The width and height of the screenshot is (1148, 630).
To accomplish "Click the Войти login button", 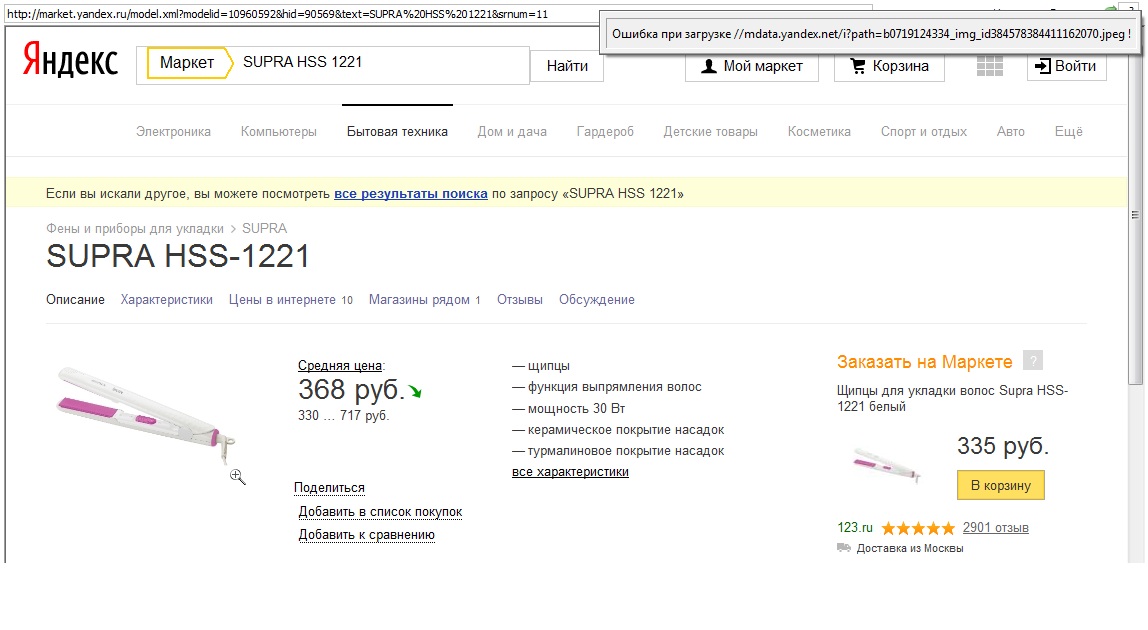I will point(1066,66).
